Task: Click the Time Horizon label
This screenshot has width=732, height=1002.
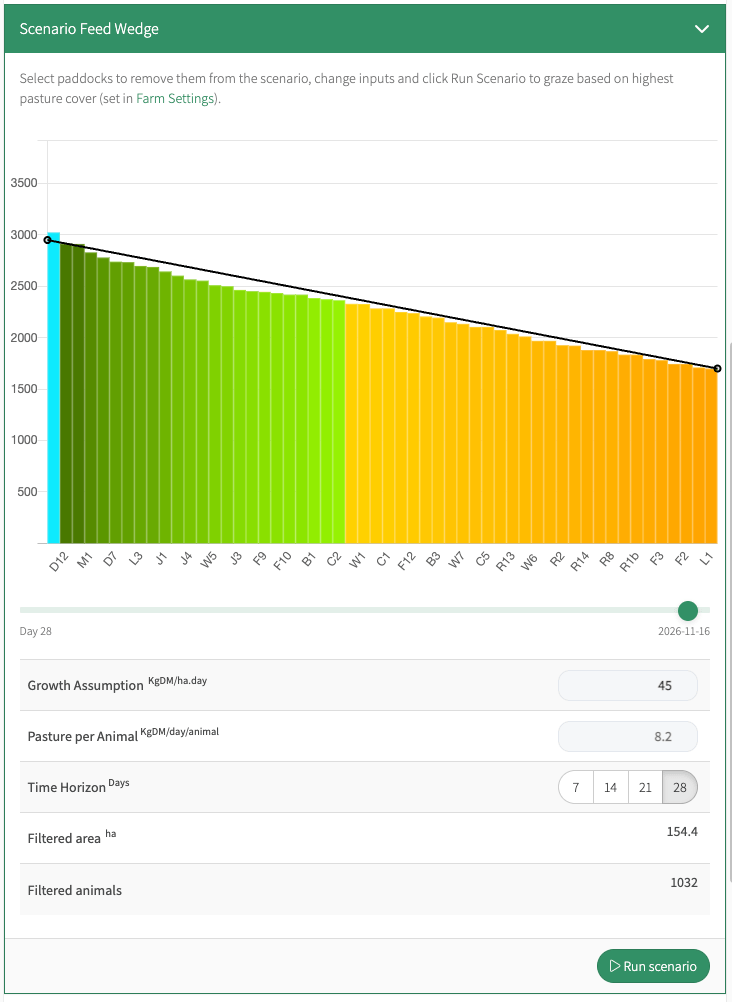Action: point(66,787)
